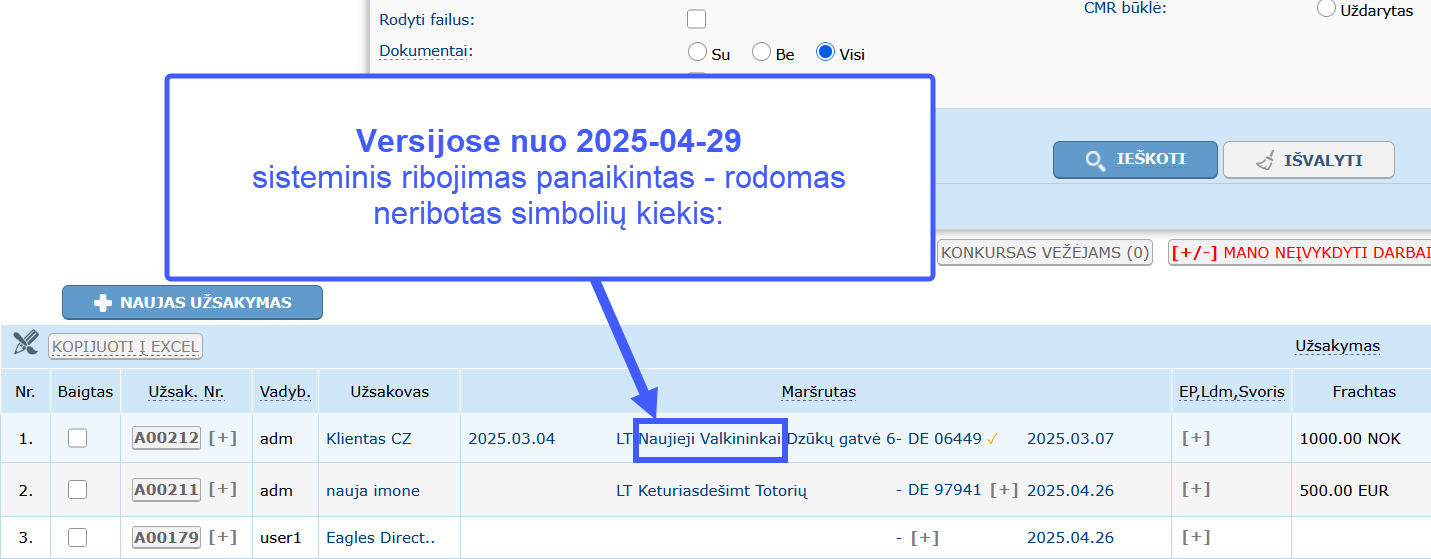1431x559 pixels.
Task: Select the Su documents radio button
Action: [698, 52]
